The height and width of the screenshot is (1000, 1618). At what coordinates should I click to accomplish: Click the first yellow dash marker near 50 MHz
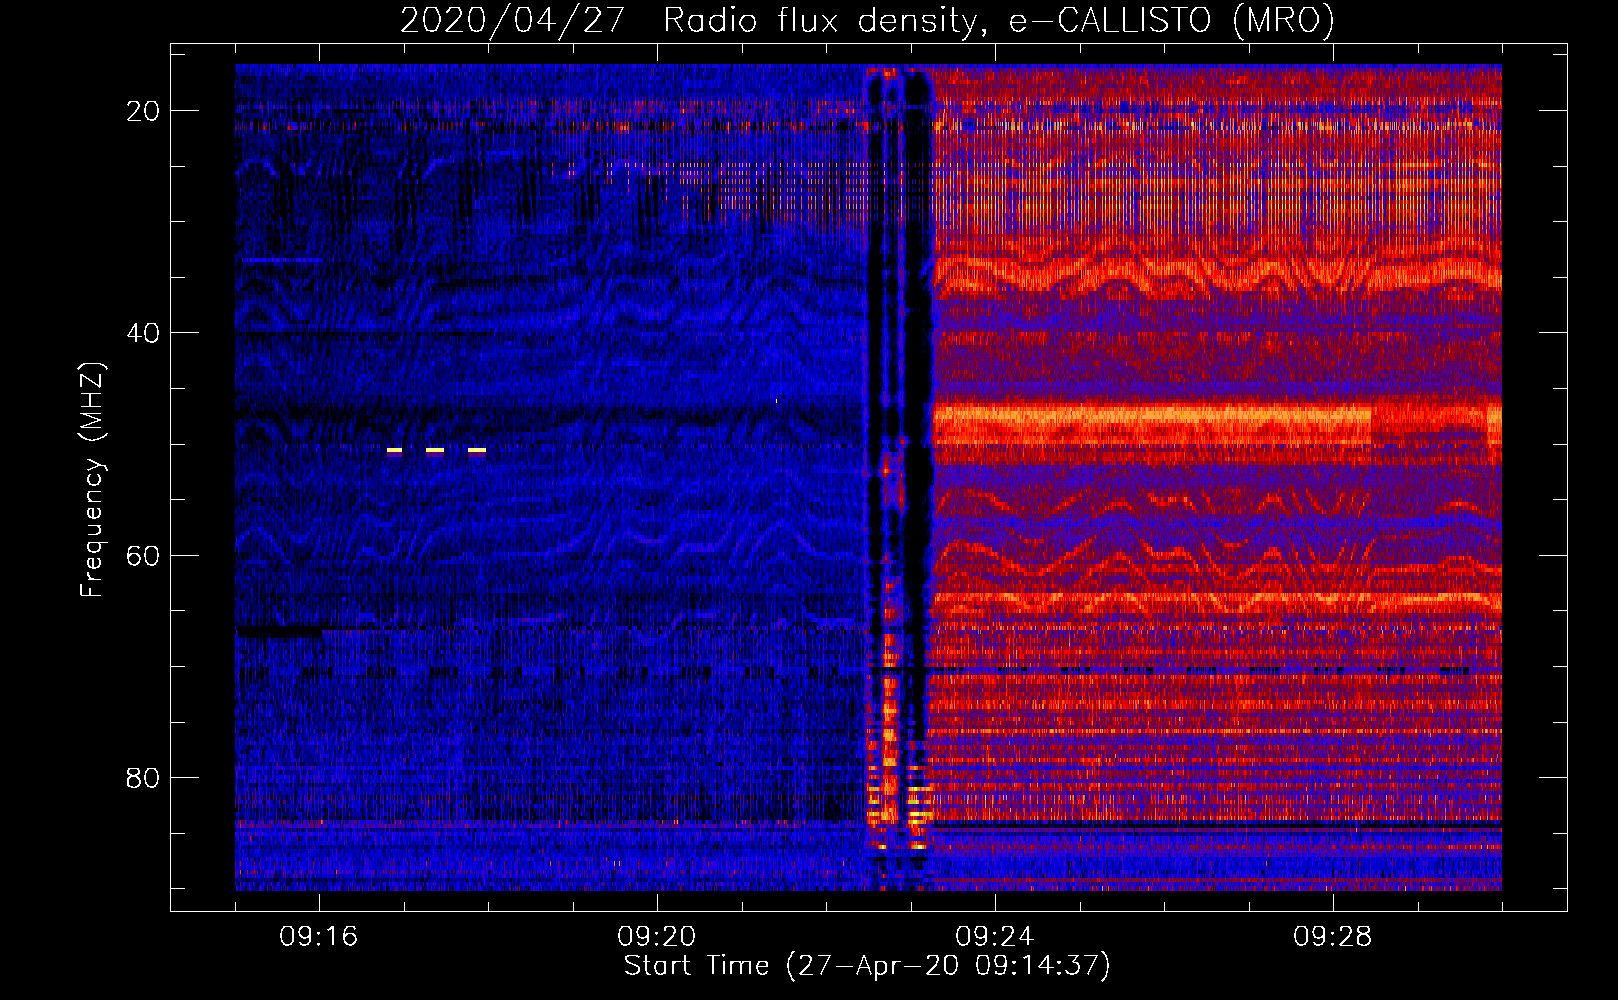tap(394, 451)
